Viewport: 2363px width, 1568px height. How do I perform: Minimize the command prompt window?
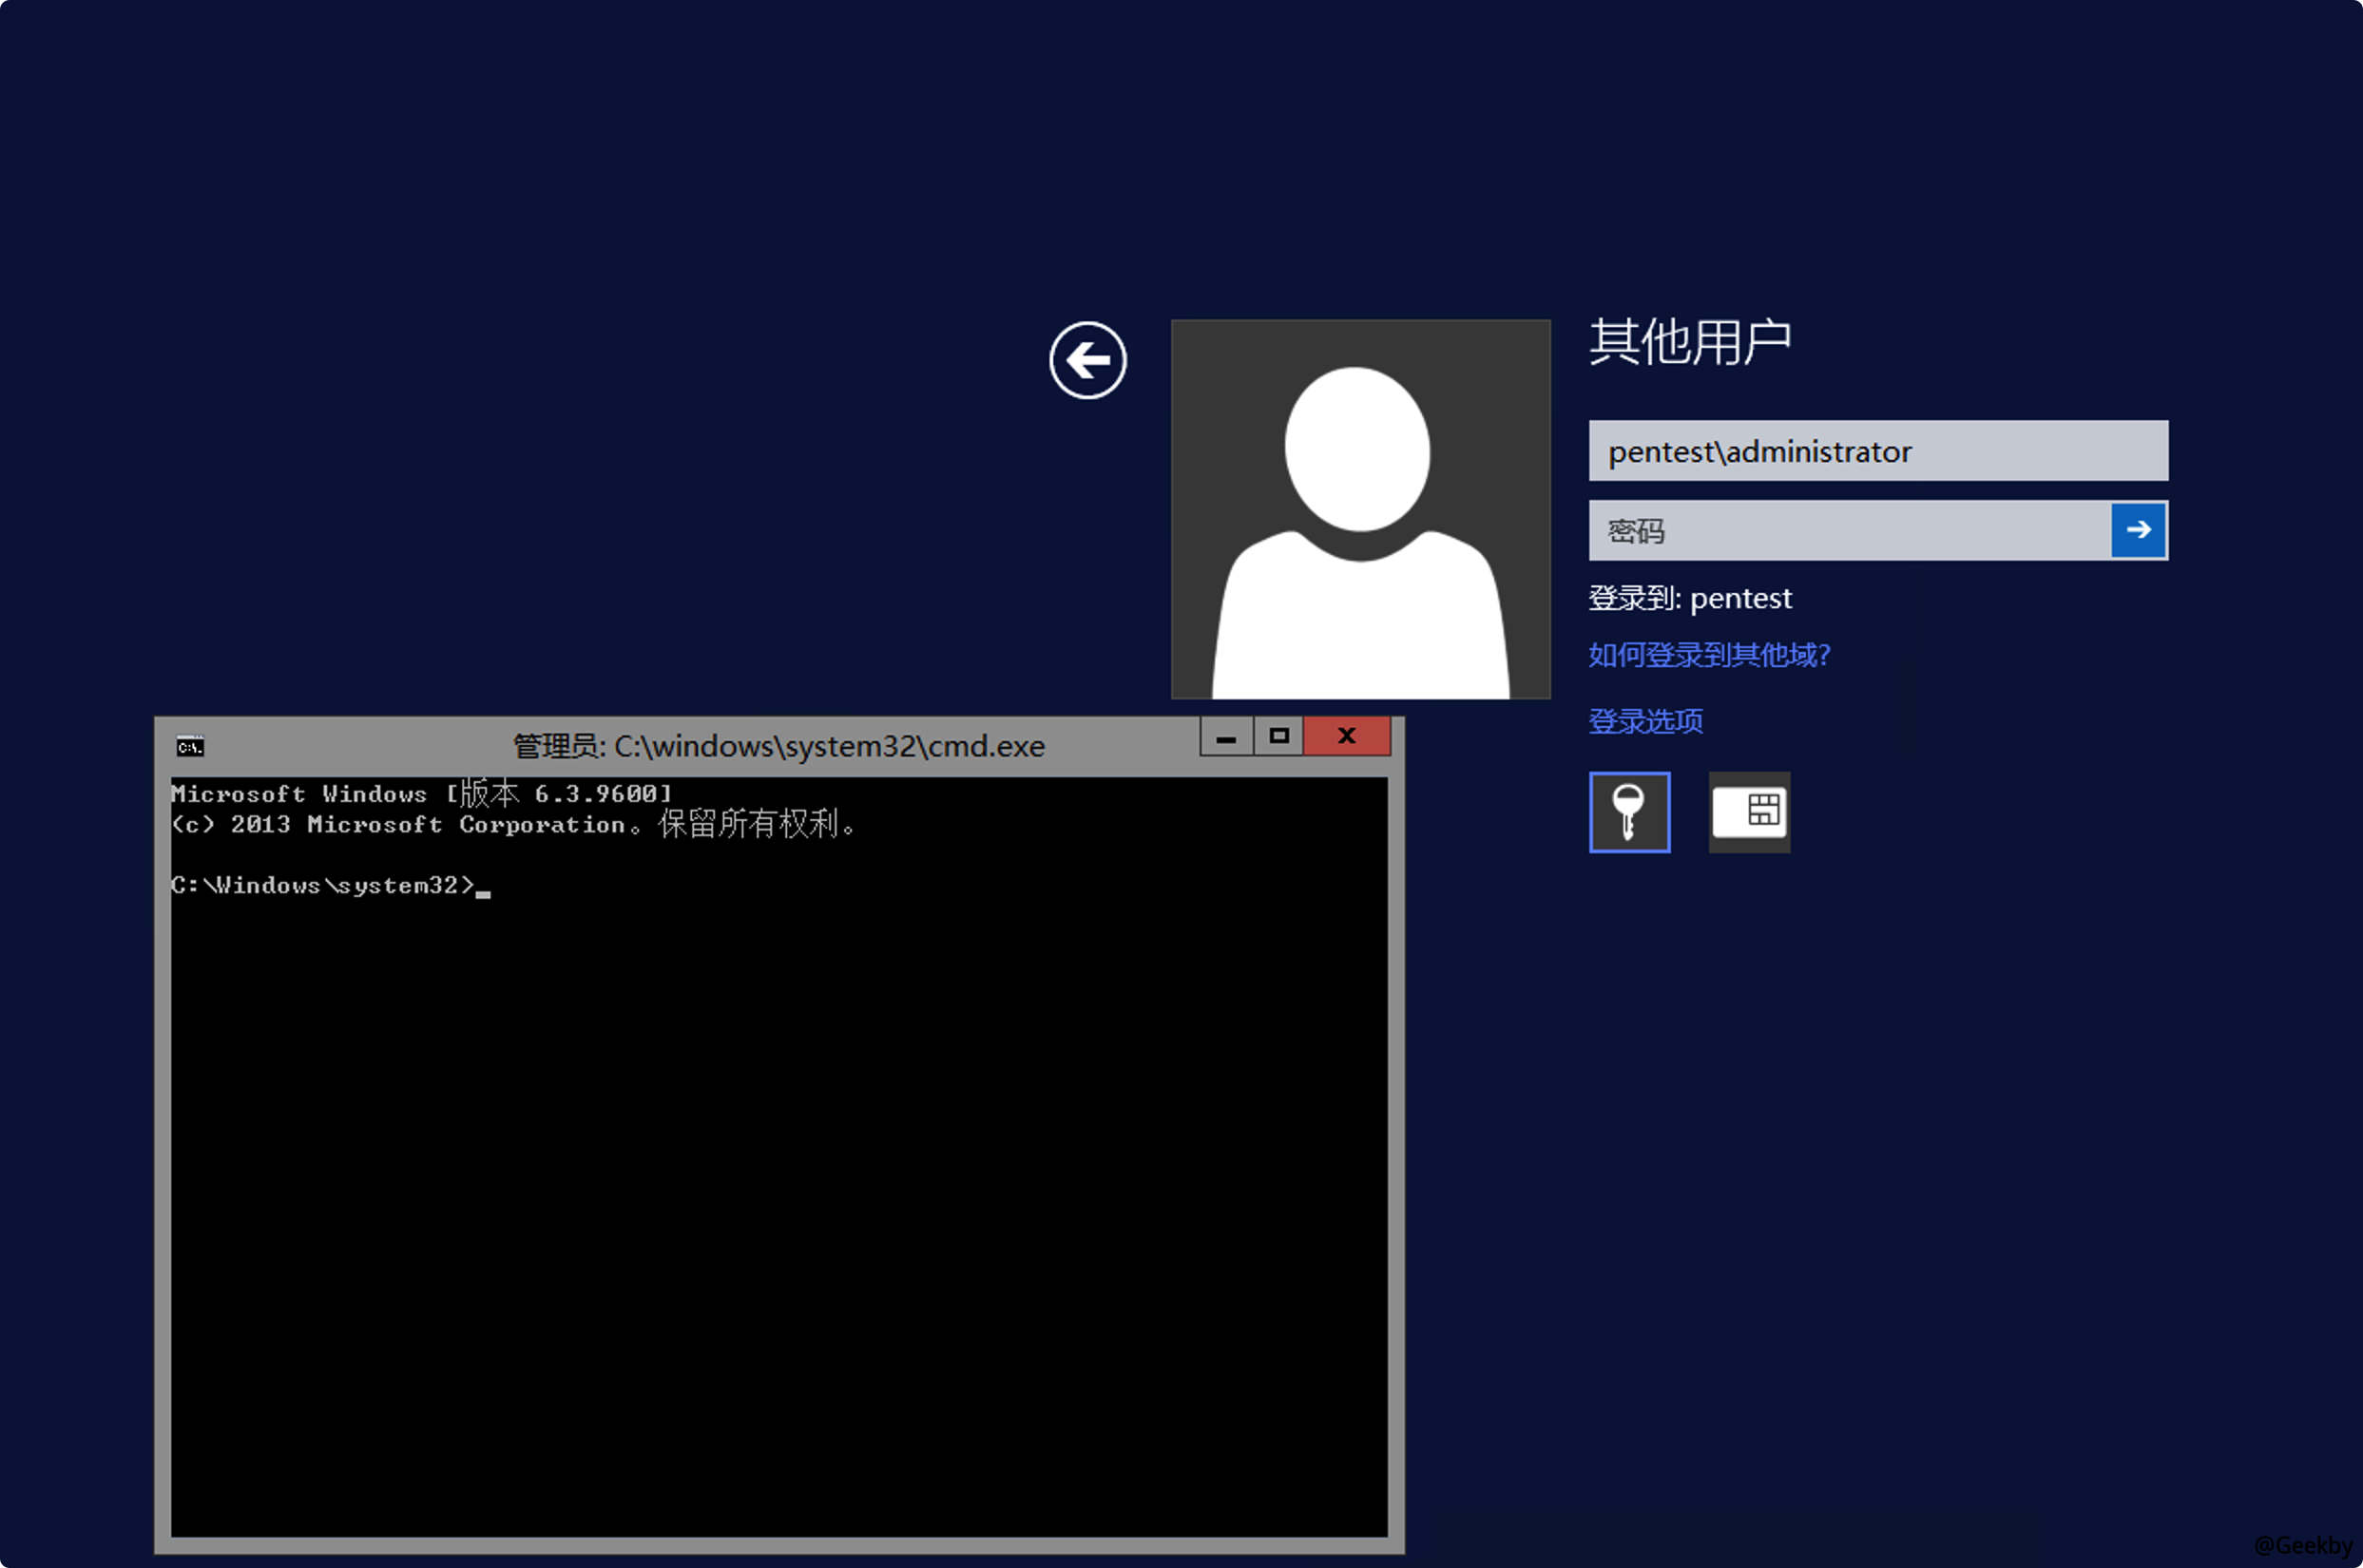pyautogui.click(x=1226, y=737)
